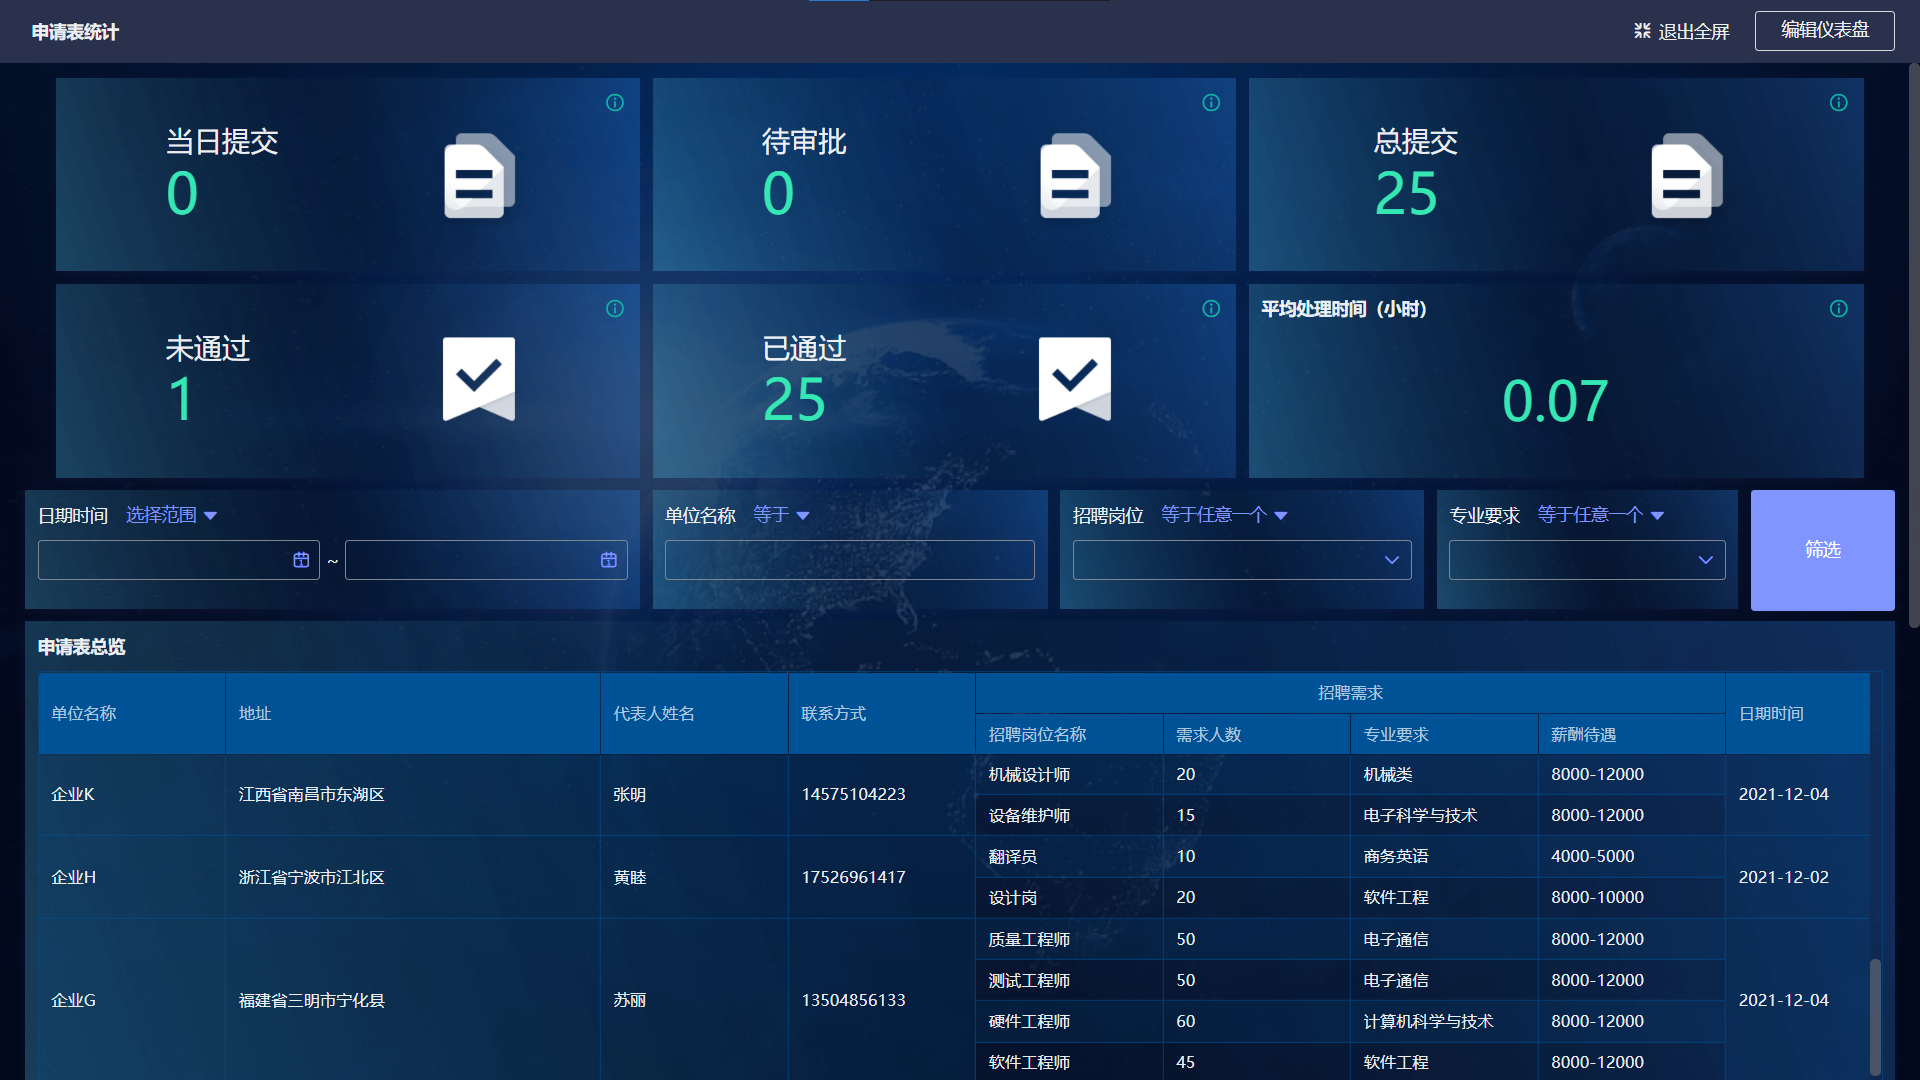The height and width of the screenshot is (1080, 1920).
Task: Click info icon on 已通过 card
Action: click(x=1211, y=309)
